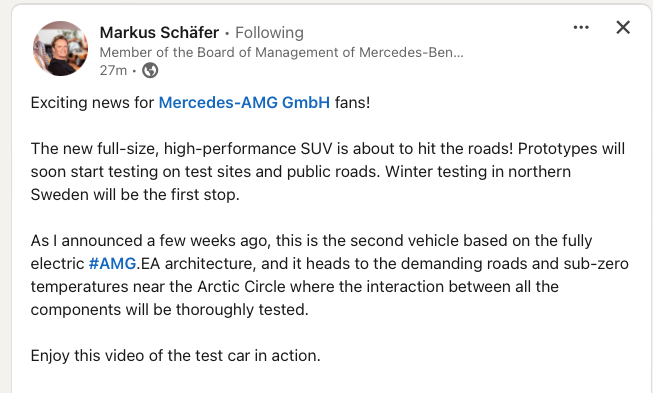Screen dimensions: 653x393
Task: Open the #AMG hashtag link
Action: pos(112,264)
